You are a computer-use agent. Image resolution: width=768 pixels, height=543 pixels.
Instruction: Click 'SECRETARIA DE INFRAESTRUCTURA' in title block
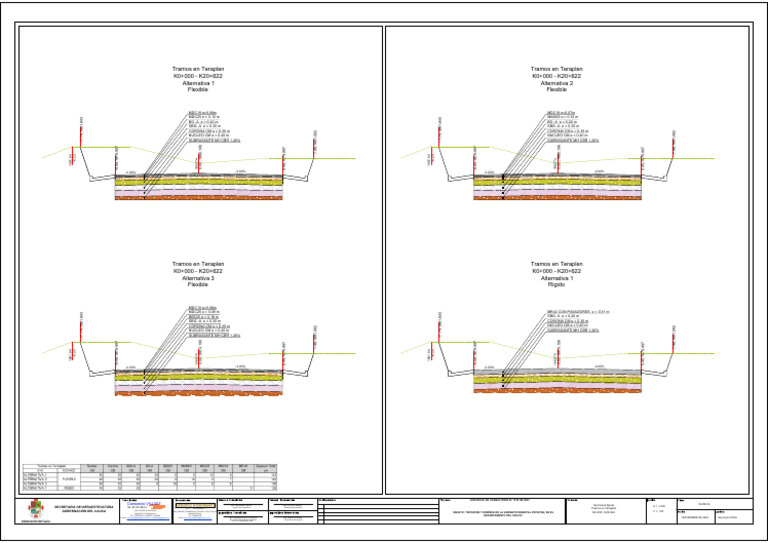pos(84,507)
